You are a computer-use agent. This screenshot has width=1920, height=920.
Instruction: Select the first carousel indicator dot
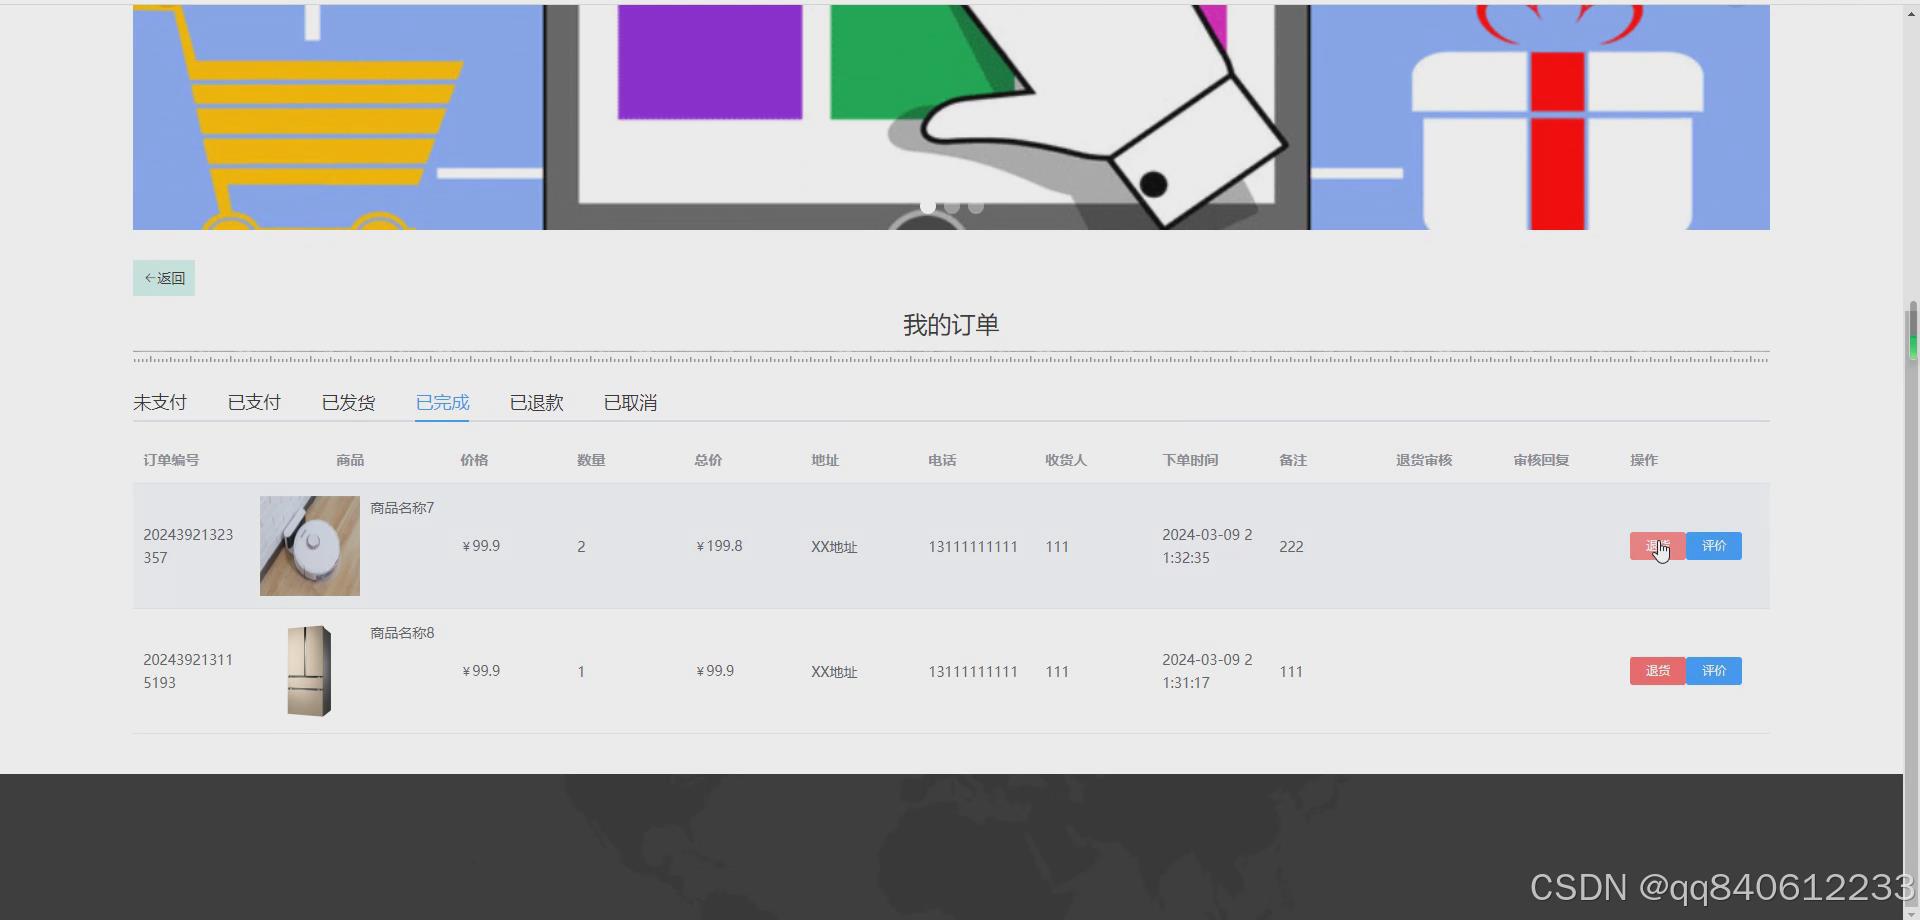pyautogui.click(x=928, y=206)
